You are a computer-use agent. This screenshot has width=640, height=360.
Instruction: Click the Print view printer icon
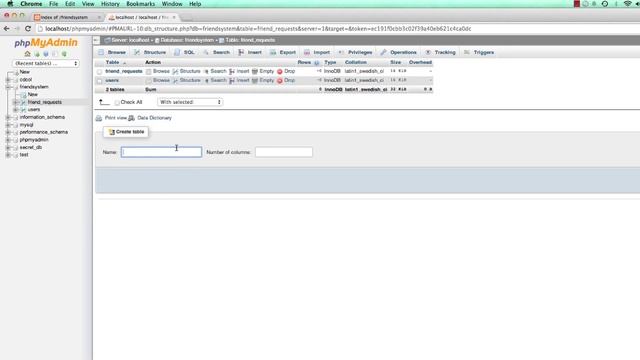click(x=99, y=118)
